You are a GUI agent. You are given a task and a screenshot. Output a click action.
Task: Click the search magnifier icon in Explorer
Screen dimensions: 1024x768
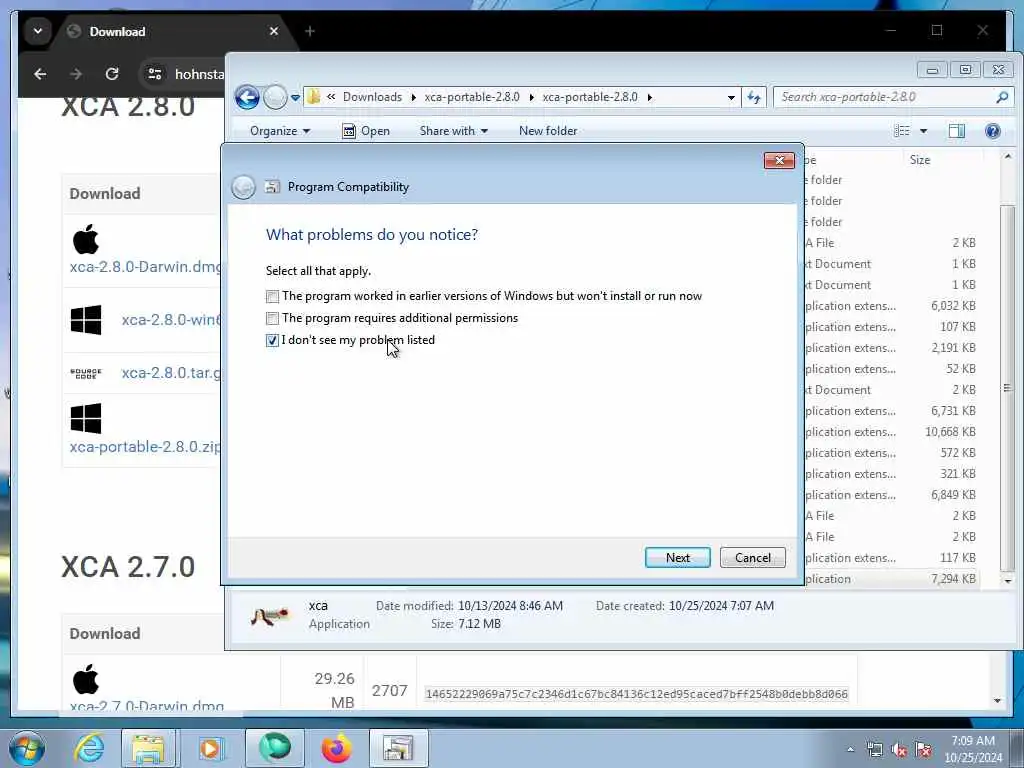1002,97
